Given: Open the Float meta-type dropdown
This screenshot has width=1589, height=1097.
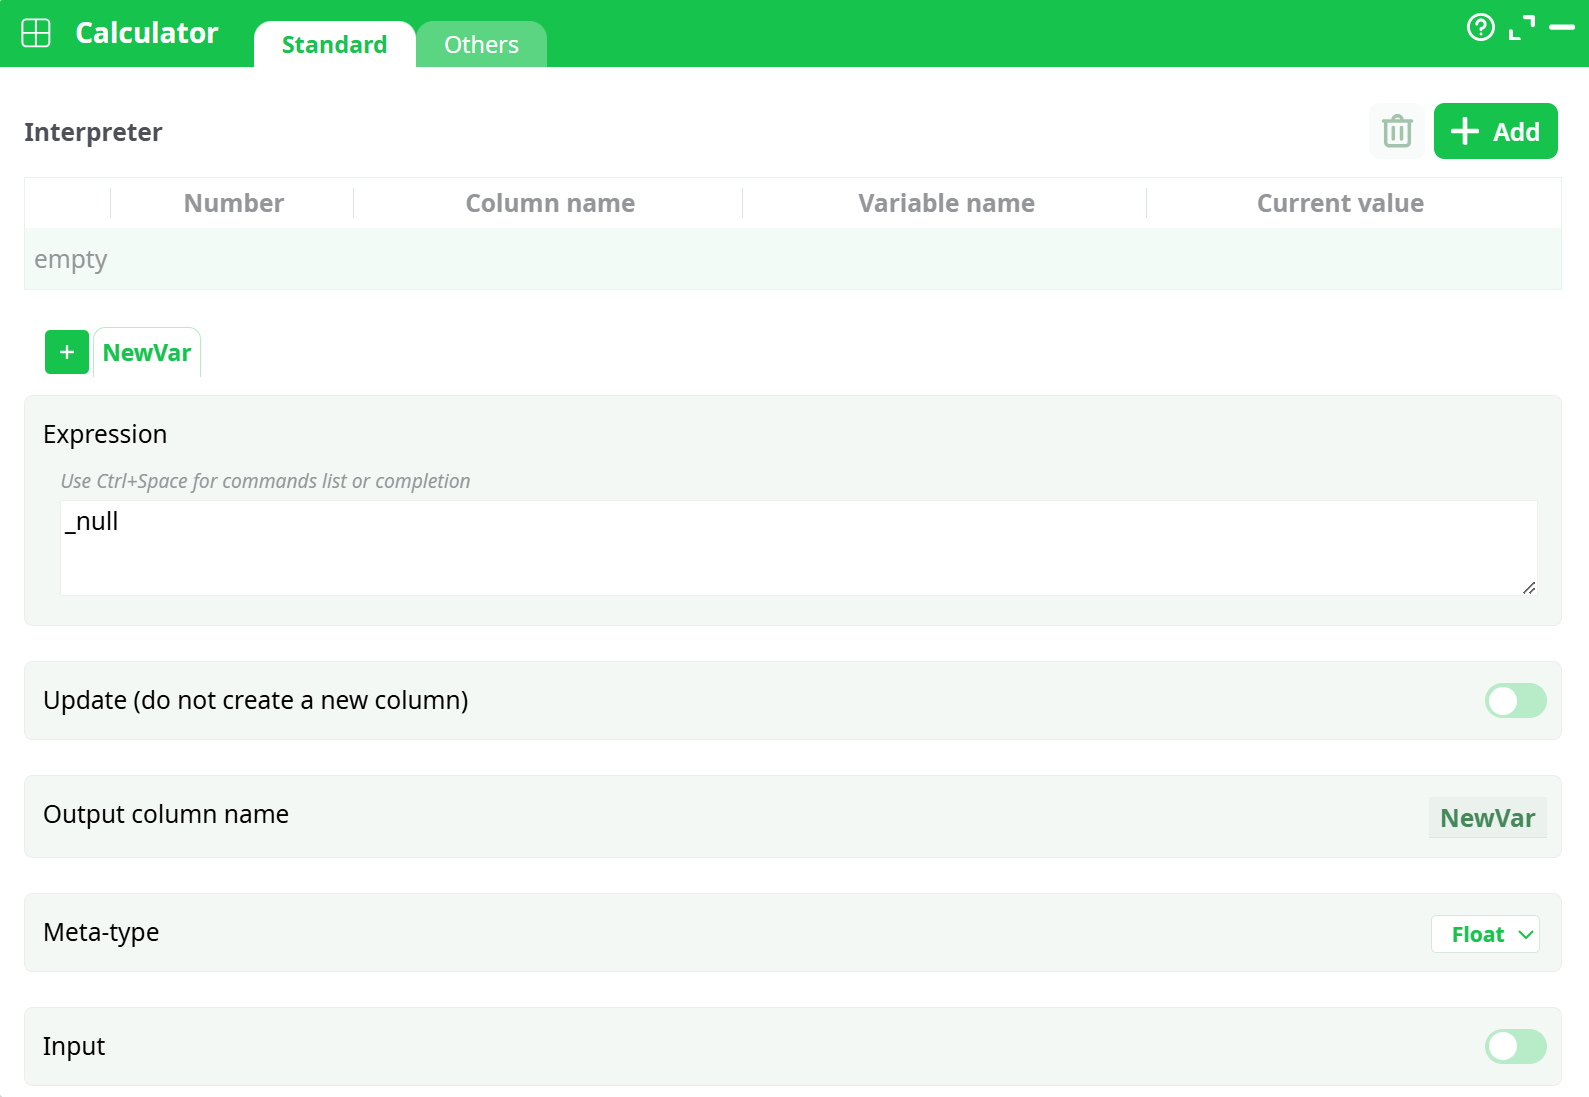Looking at the screenshot, I should click(x=1485, y=934).
